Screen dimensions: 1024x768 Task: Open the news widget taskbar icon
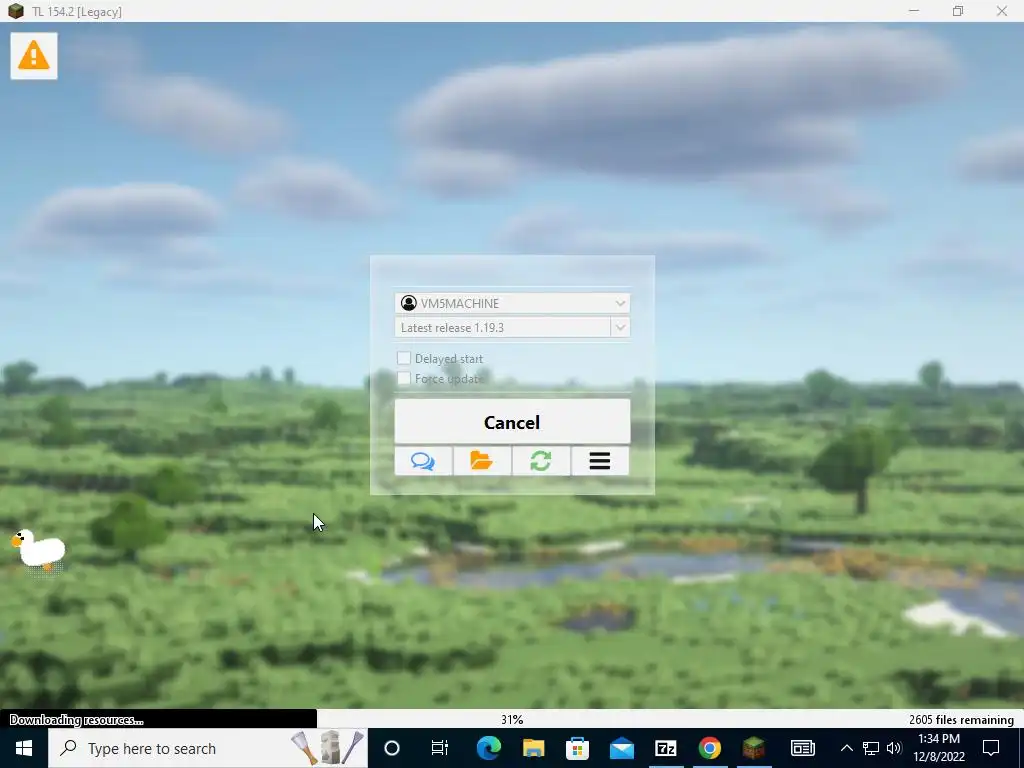coord(803,748)
